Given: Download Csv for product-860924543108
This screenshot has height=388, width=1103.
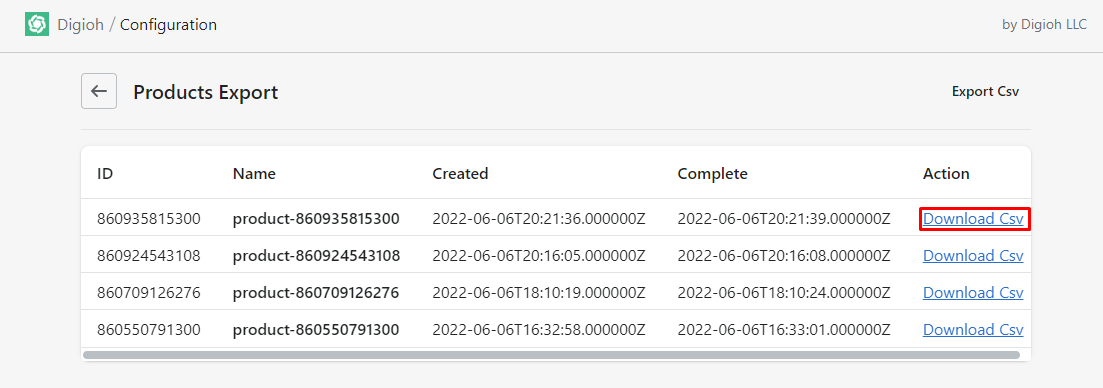Looking at the screenshot, I should click(973, 256).
